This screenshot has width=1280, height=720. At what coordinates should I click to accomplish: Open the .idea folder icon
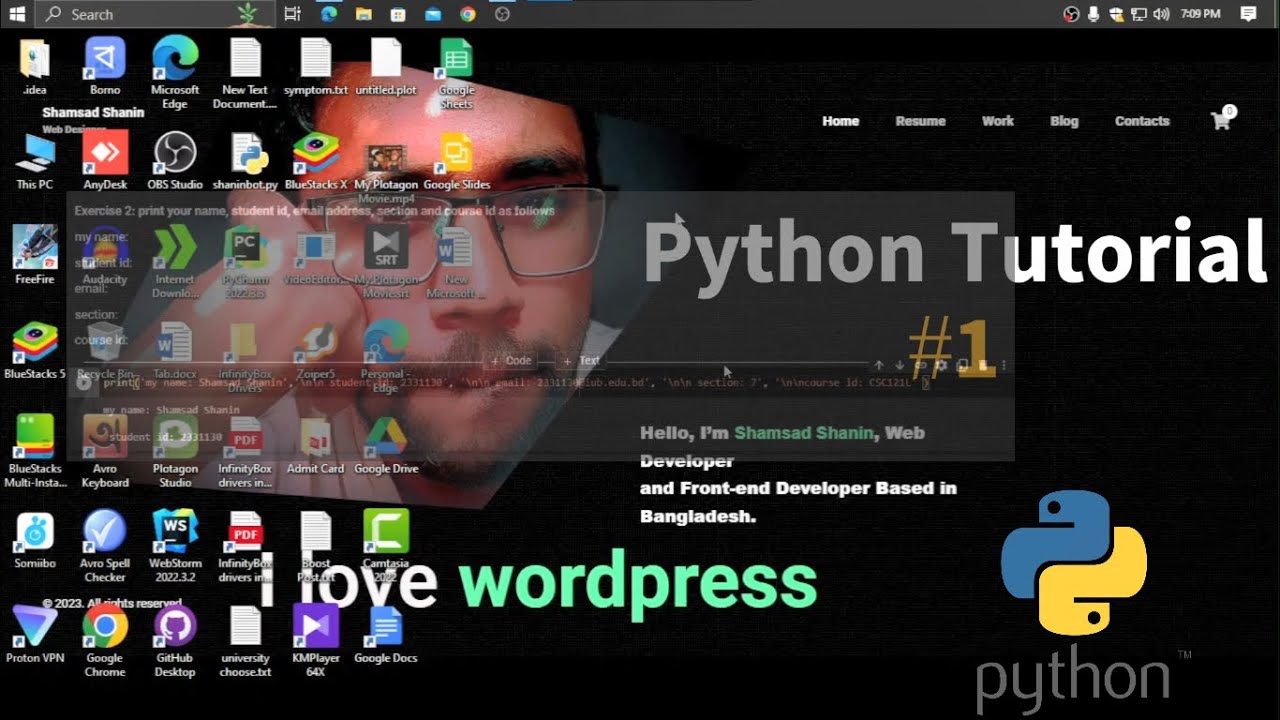click(x=35, y=66)
